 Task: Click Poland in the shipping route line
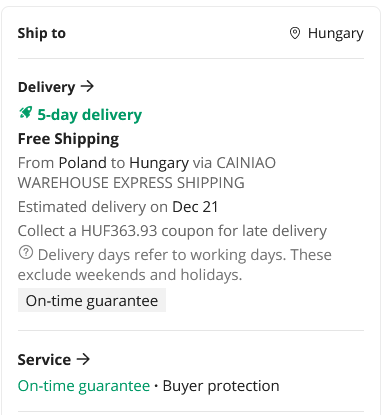pyautogui.click(x=82, y=163)
